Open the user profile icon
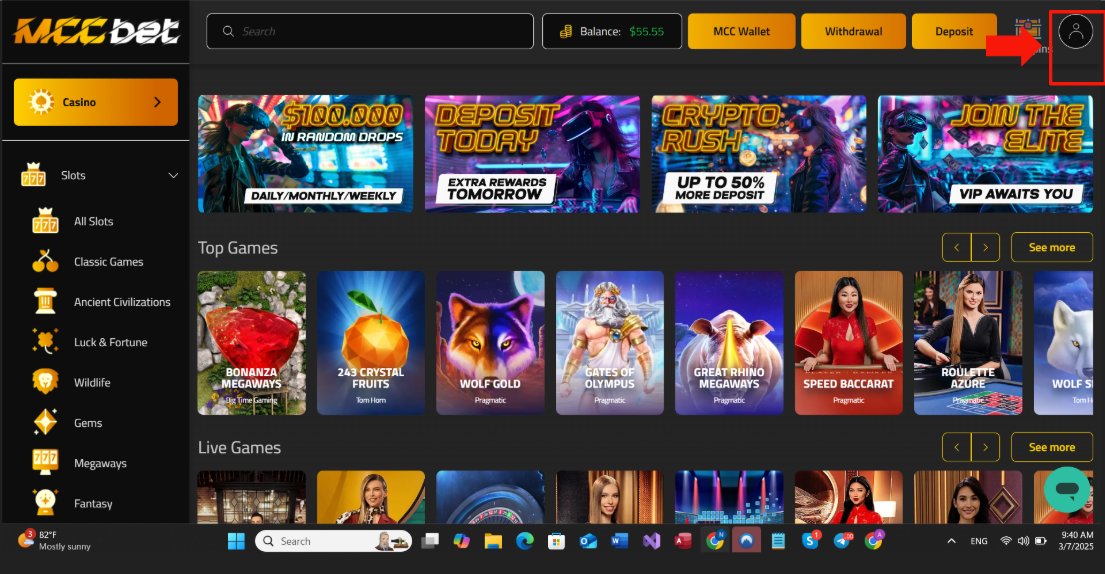The width and height of the screenshot is (1105, 574). (1075, 32)
